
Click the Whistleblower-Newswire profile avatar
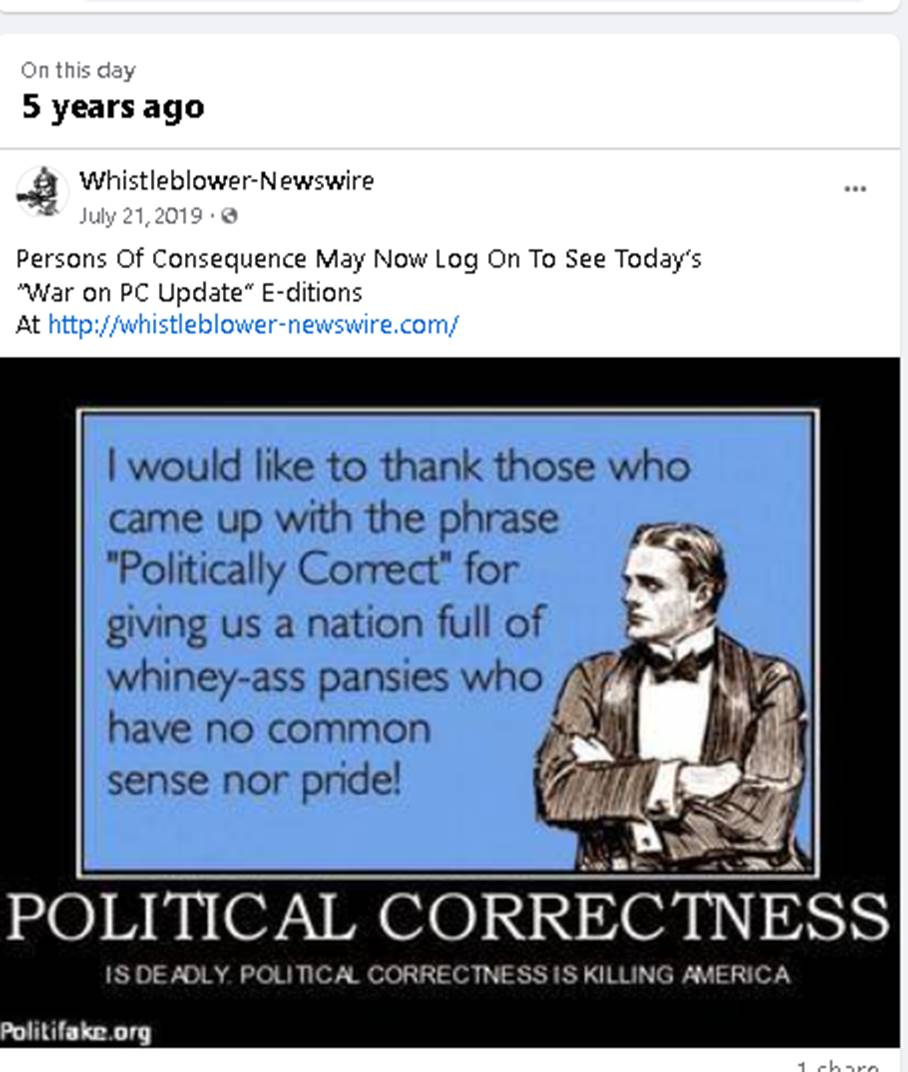click(42, 191)
